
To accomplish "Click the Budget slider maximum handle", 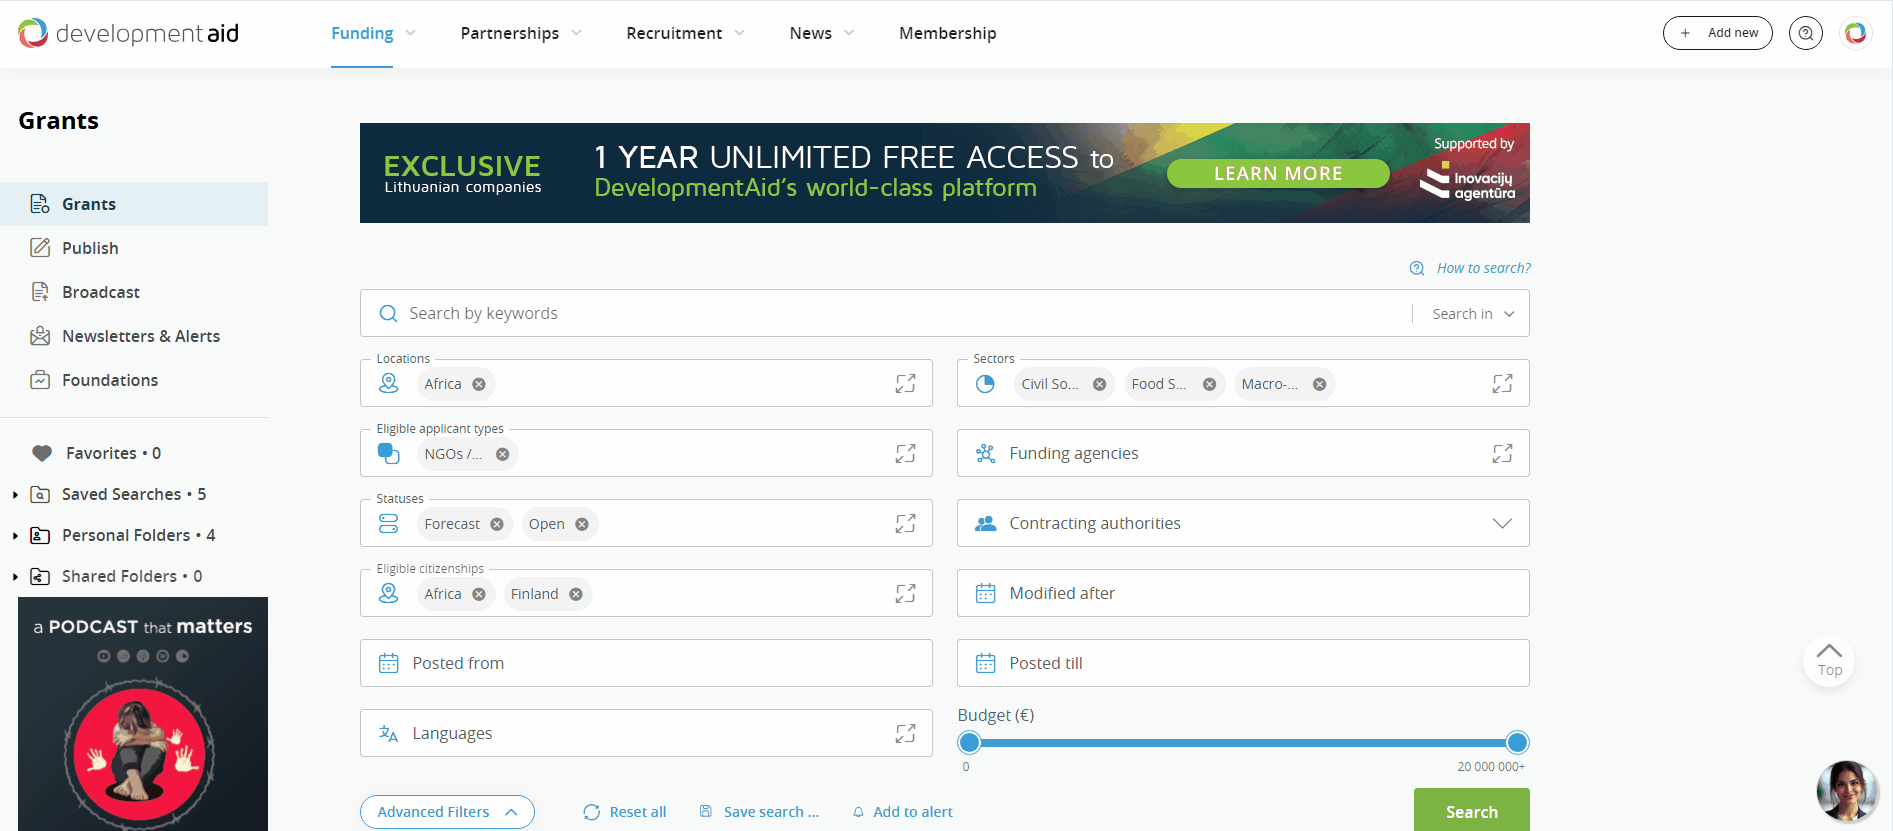I will click(x=1517, y=742).
